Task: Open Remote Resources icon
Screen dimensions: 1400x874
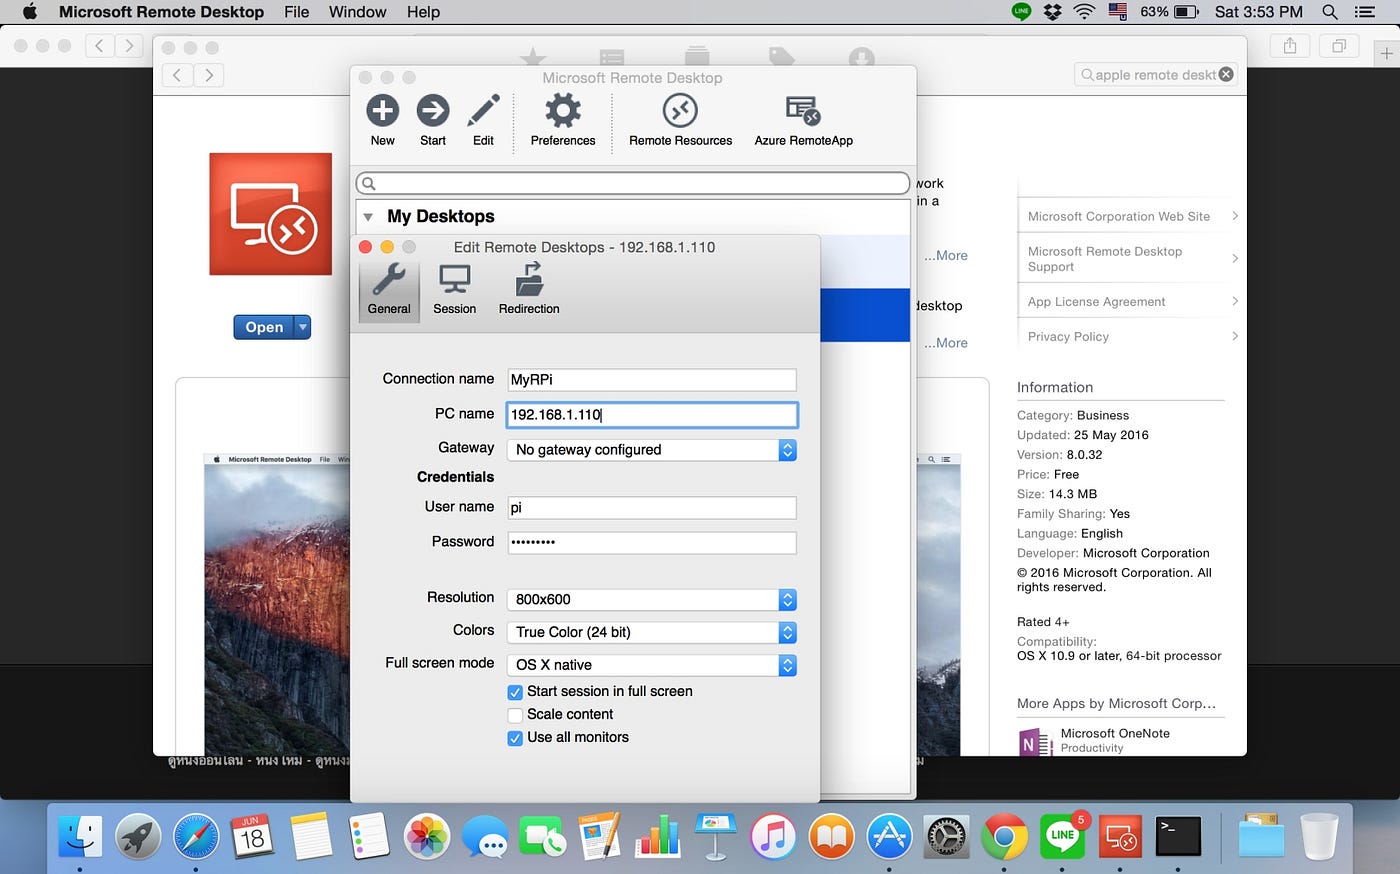Action: coord(680,111)
